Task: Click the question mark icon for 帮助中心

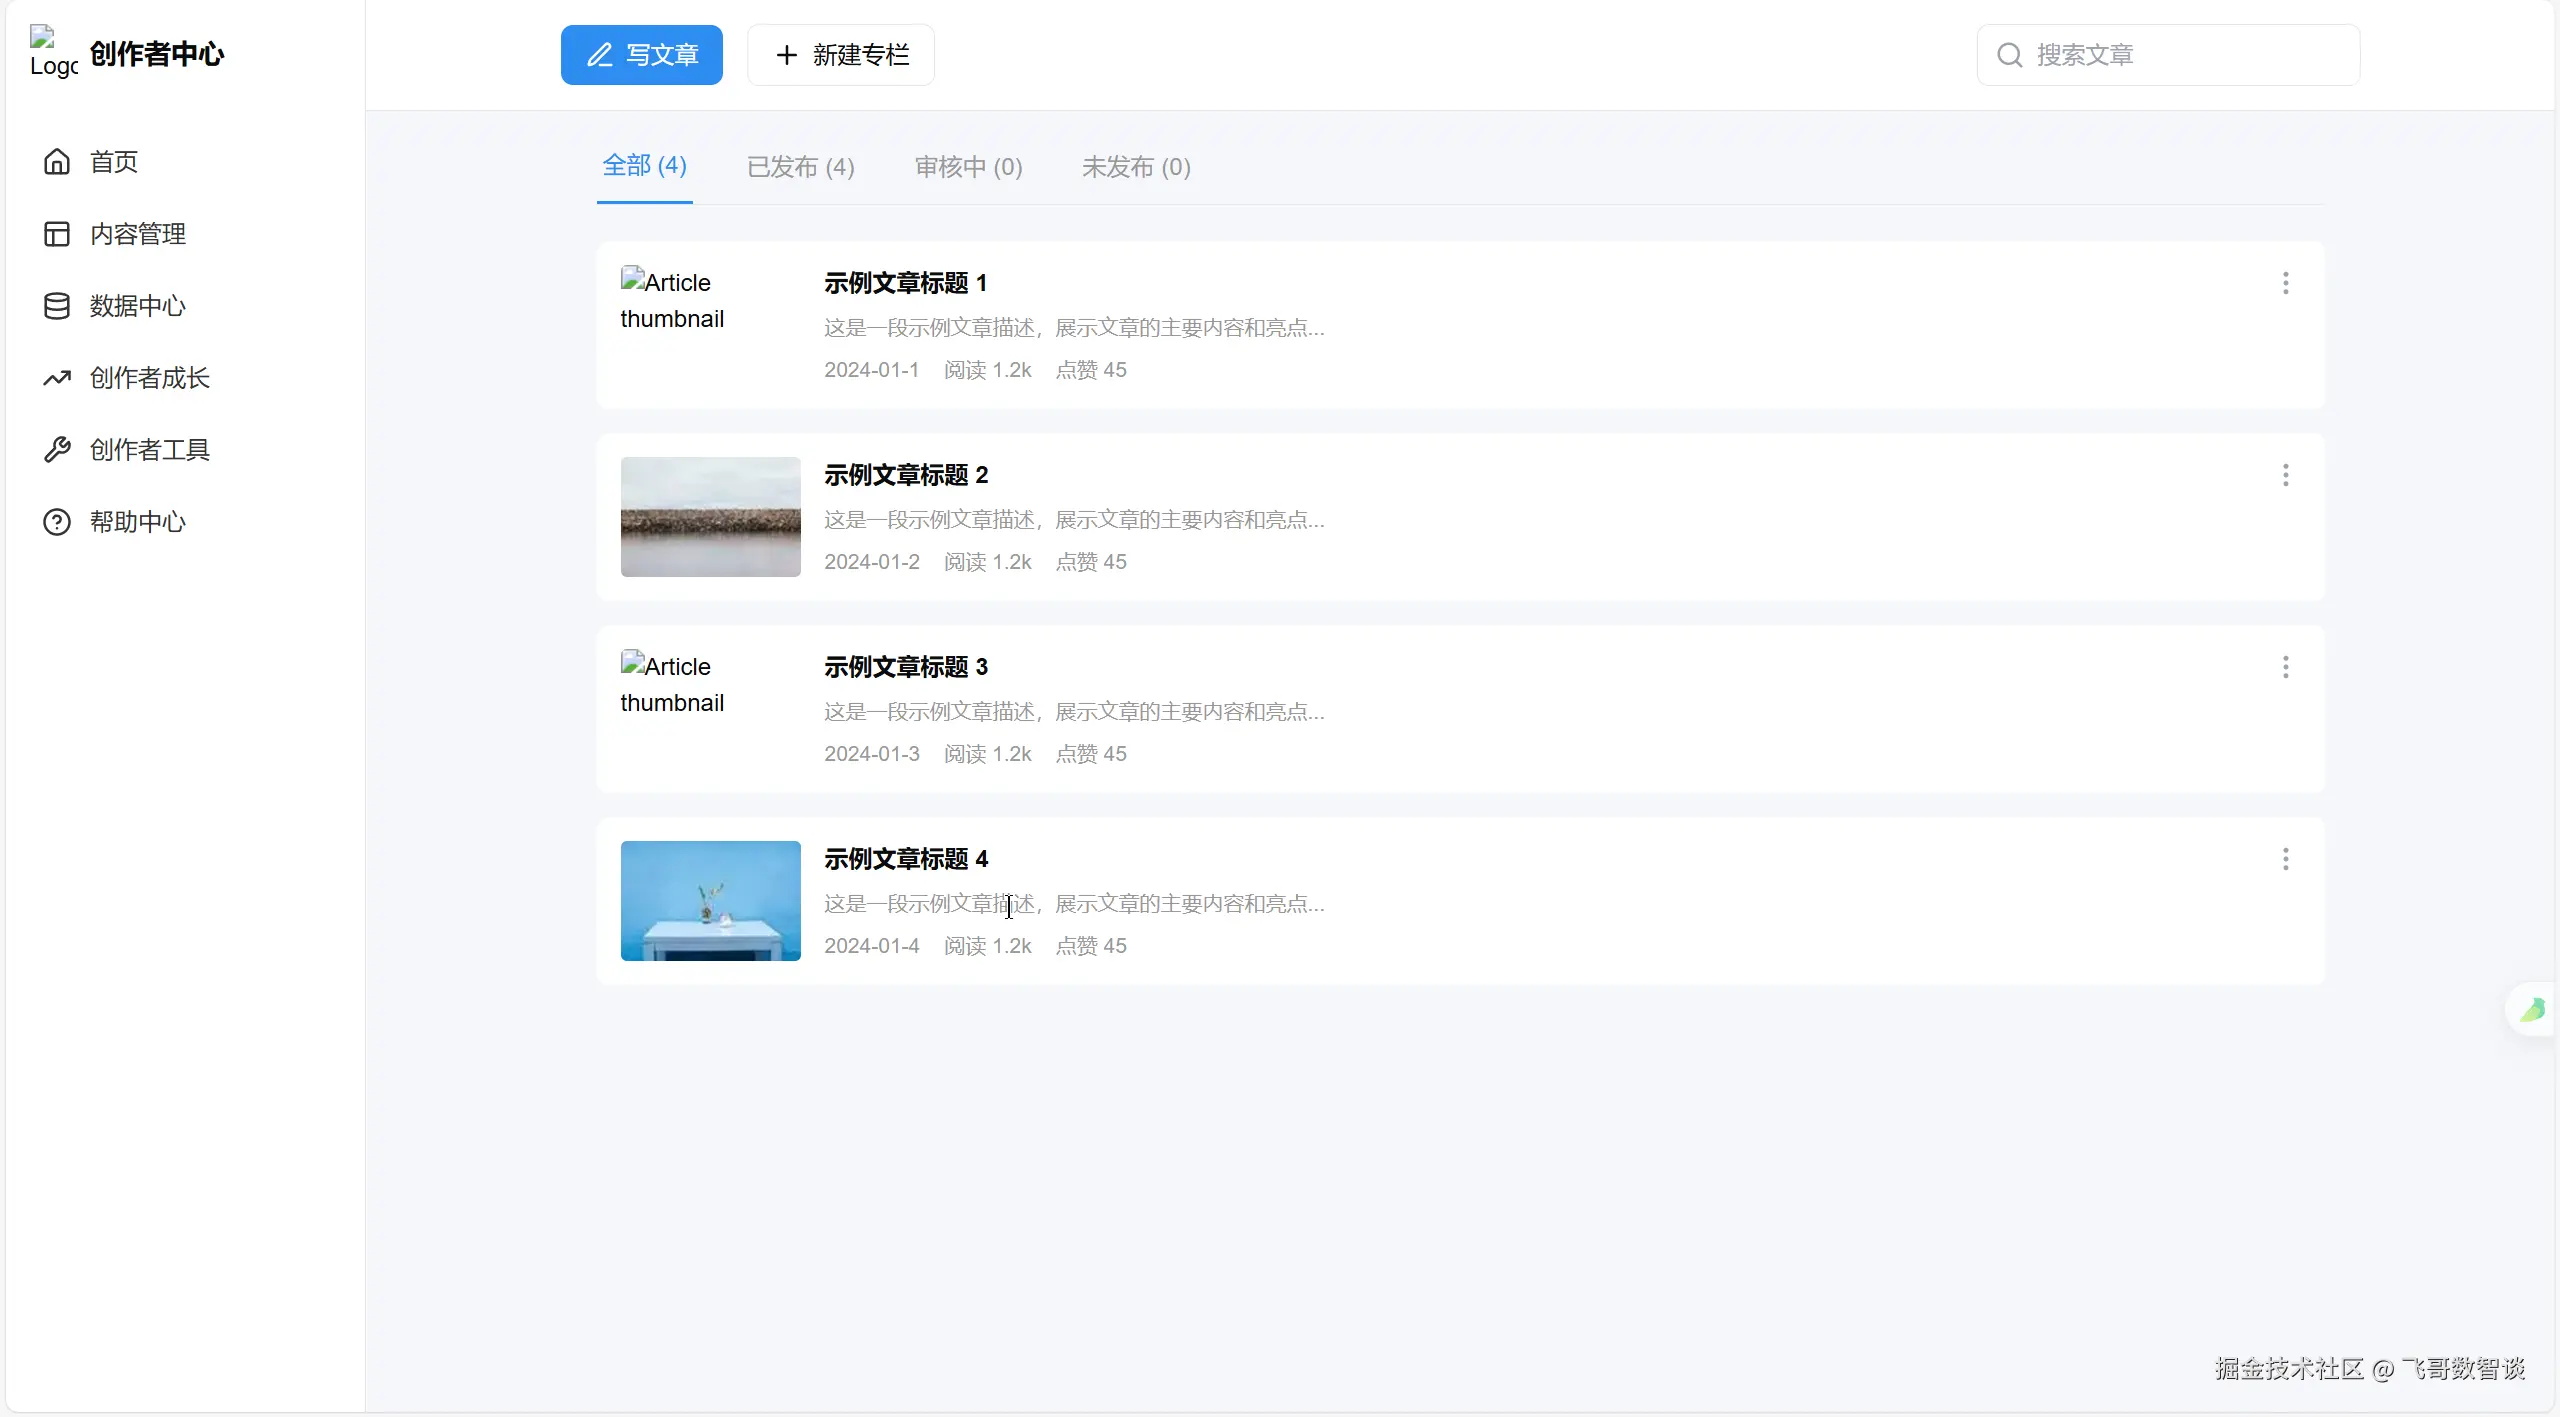Action: click(57, 522)
